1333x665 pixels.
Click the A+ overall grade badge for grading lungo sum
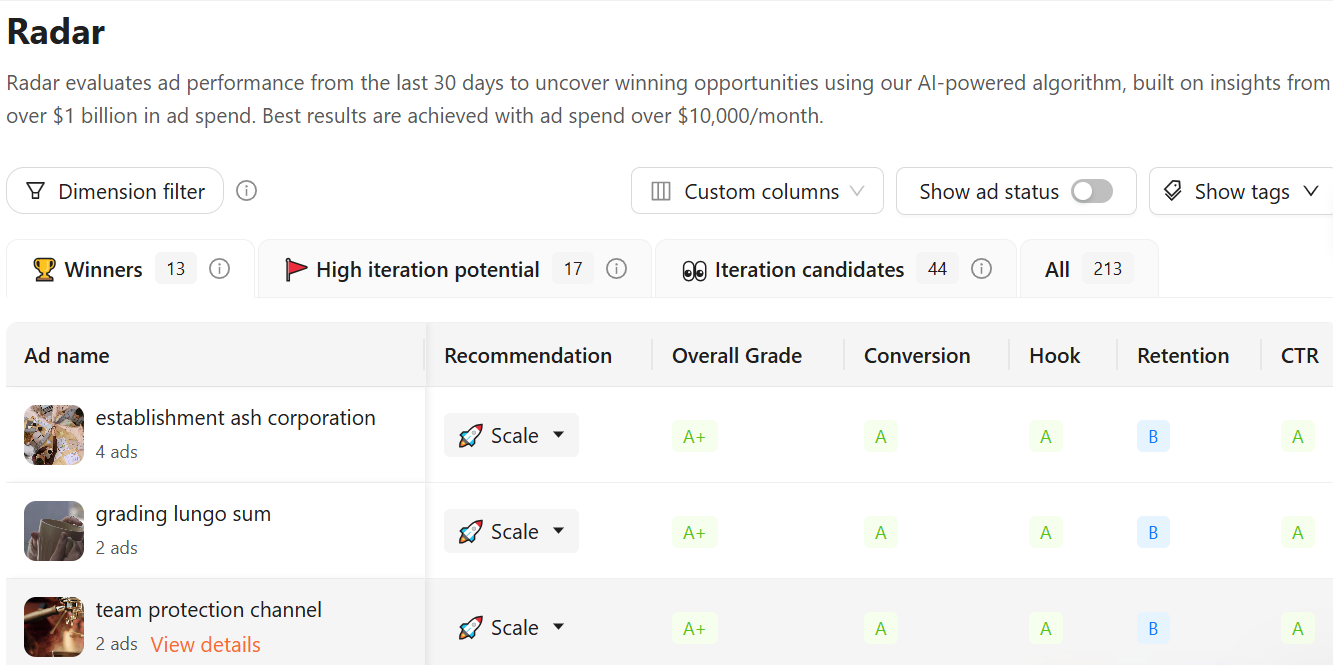pyautogui.click(x=695, y=532)
